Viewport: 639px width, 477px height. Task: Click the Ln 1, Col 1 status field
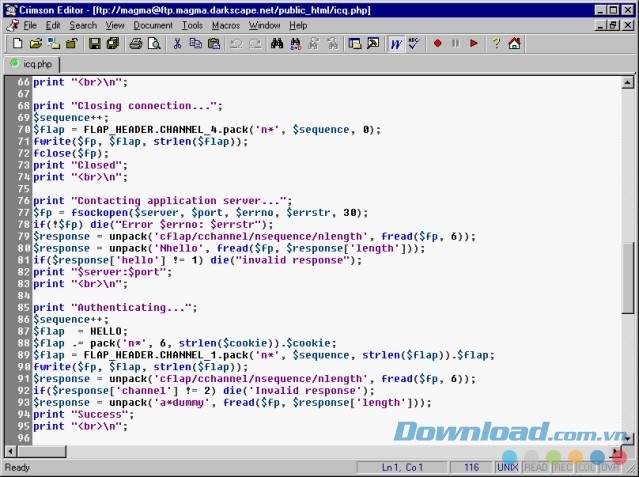tap(402, 467)
